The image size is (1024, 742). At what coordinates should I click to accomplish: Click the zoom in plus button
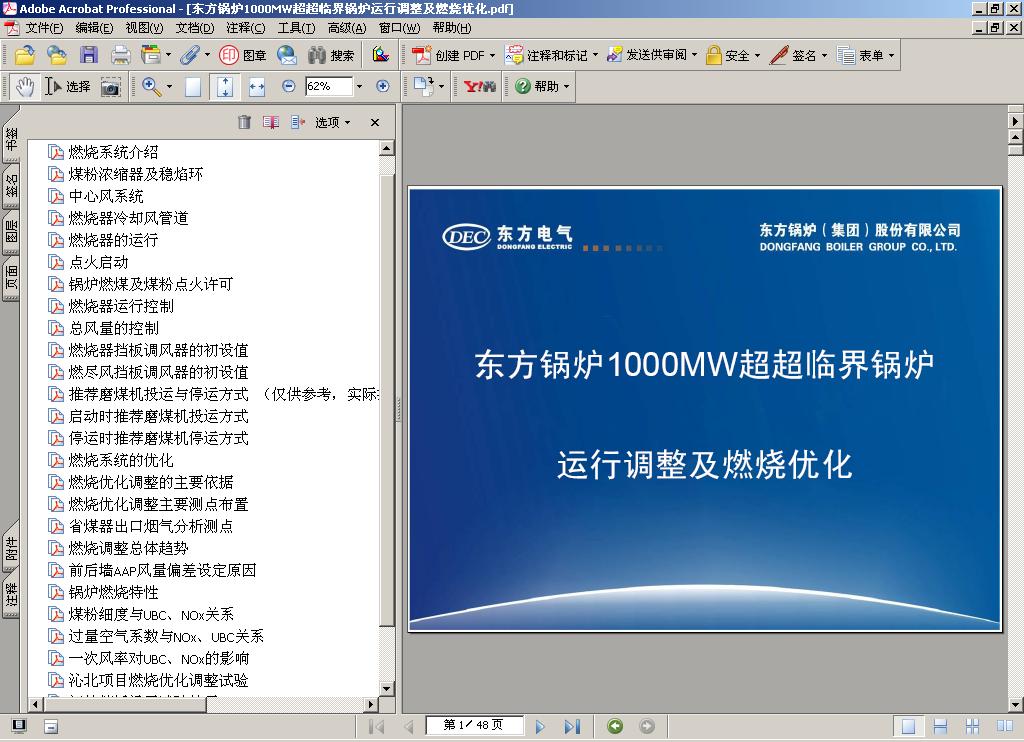[383, 86]
